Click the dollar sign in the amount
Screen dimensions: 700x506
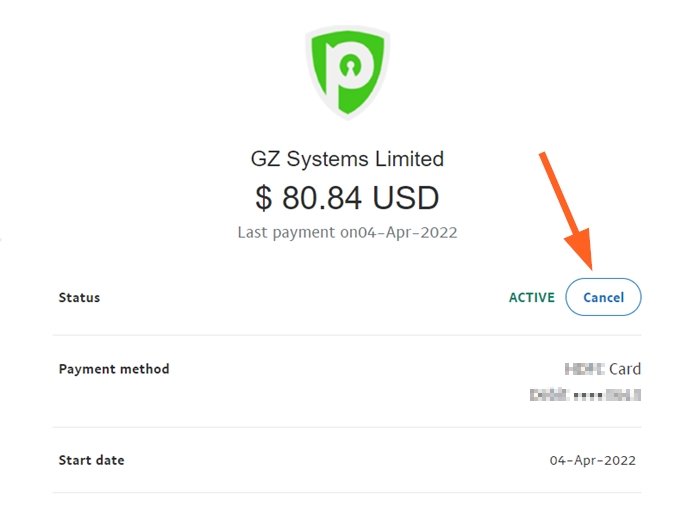click(263, 198)
